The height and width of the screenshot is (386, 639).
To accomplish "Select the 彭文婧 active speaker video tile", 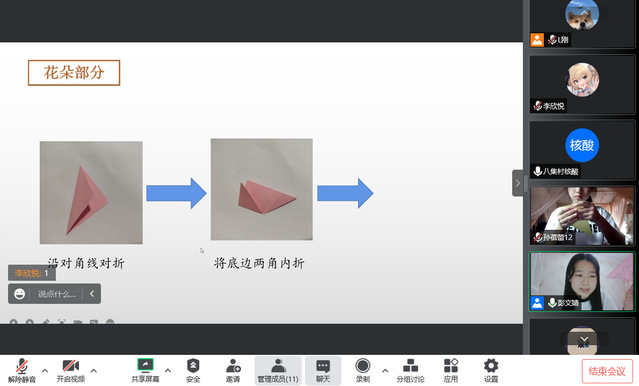I will pyautogui.click(x=582, y=282).
